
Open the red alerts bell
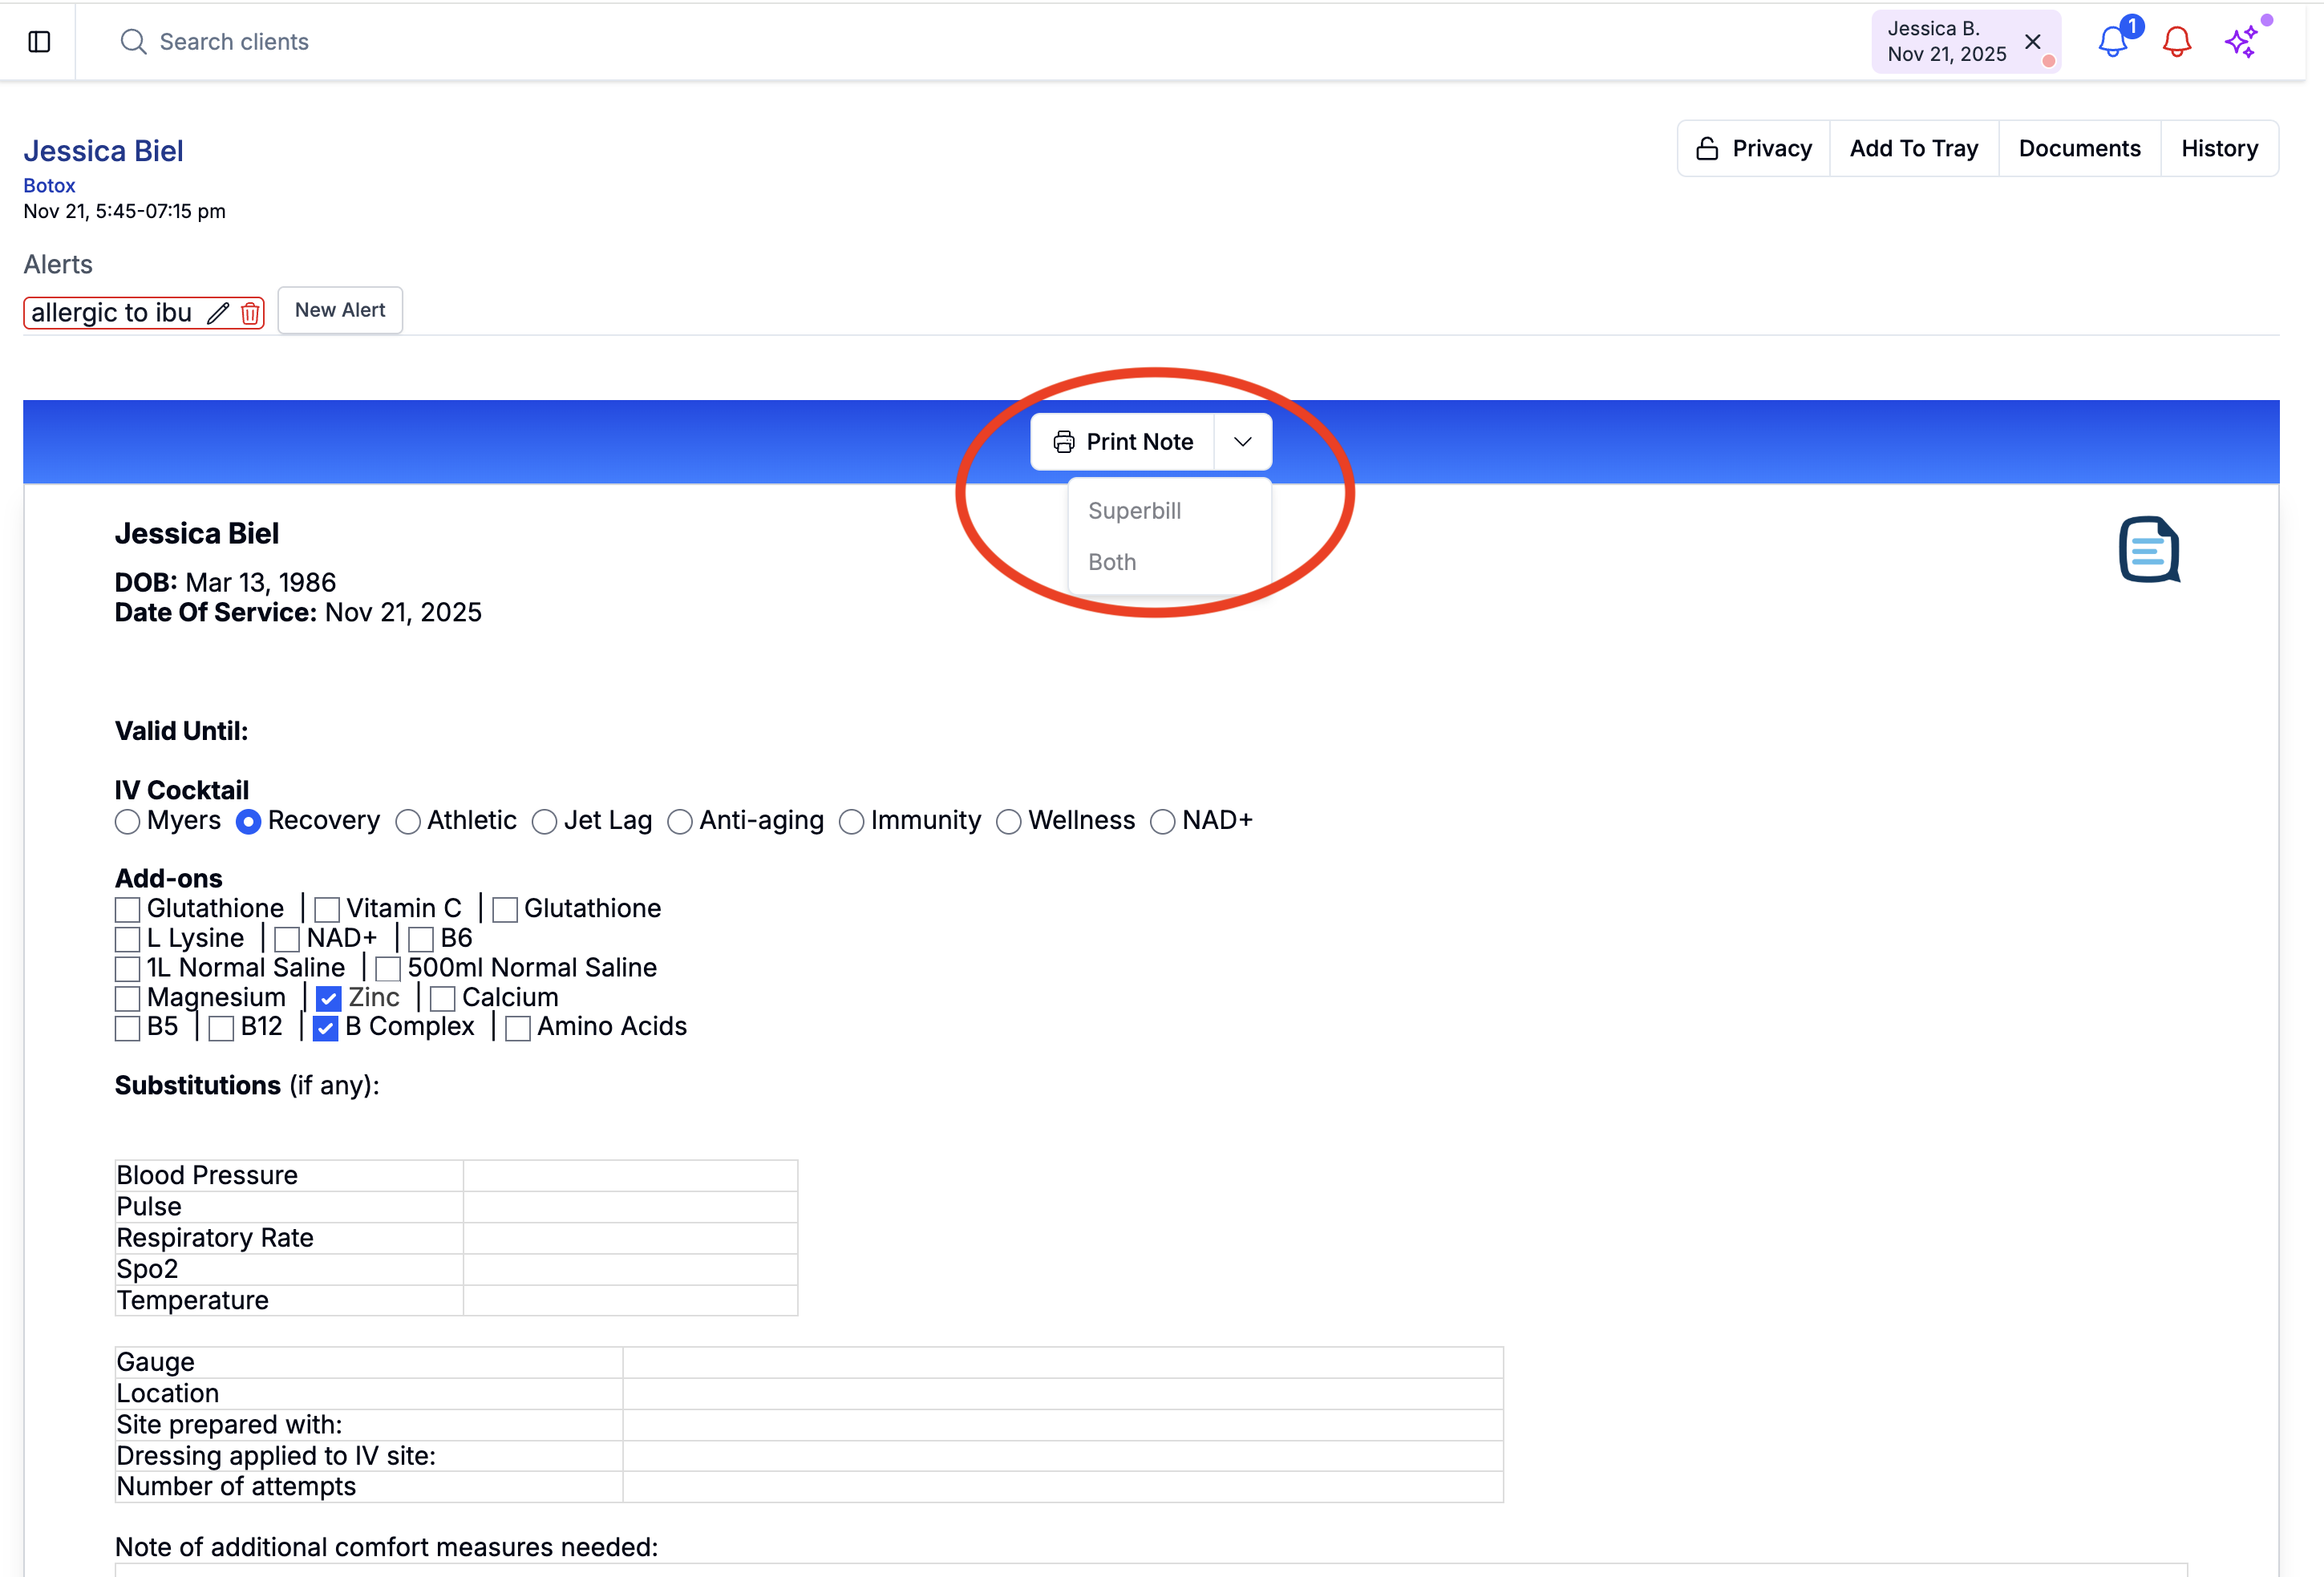2176,41
